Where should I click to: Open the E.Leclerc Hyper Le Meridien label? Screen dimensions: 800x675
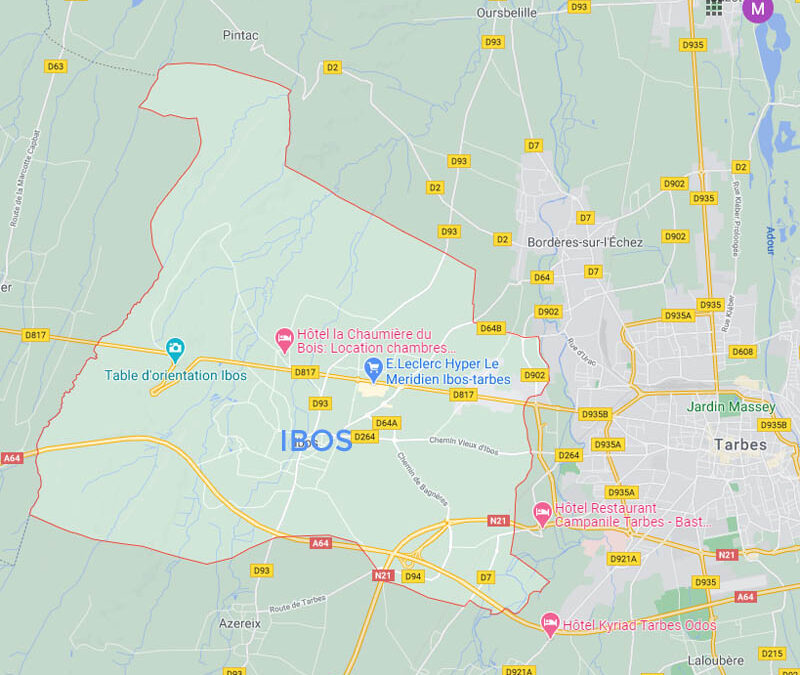448,371
